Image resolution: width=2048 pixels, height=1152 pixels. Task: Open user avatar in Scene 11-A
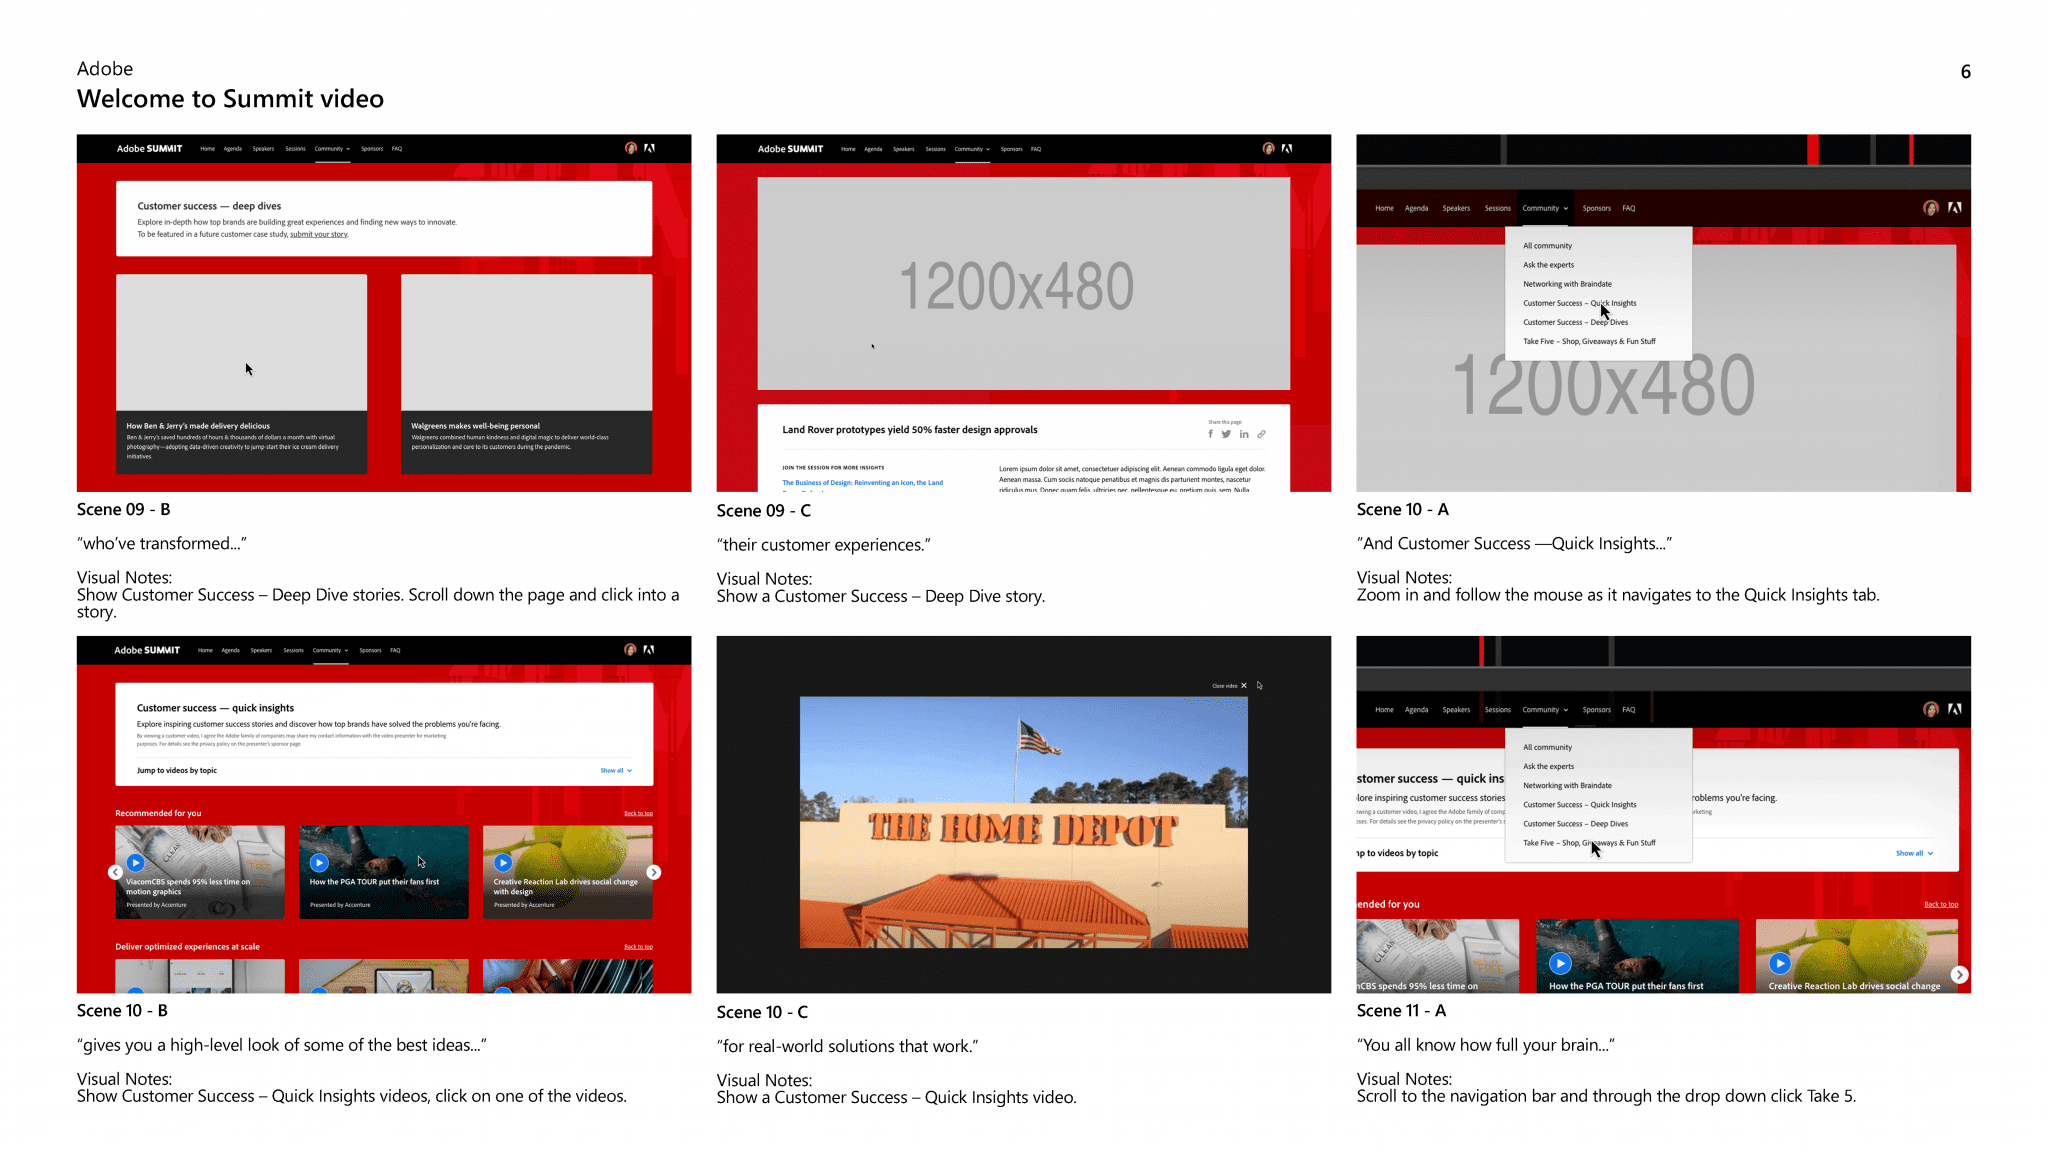[1931, 709]
